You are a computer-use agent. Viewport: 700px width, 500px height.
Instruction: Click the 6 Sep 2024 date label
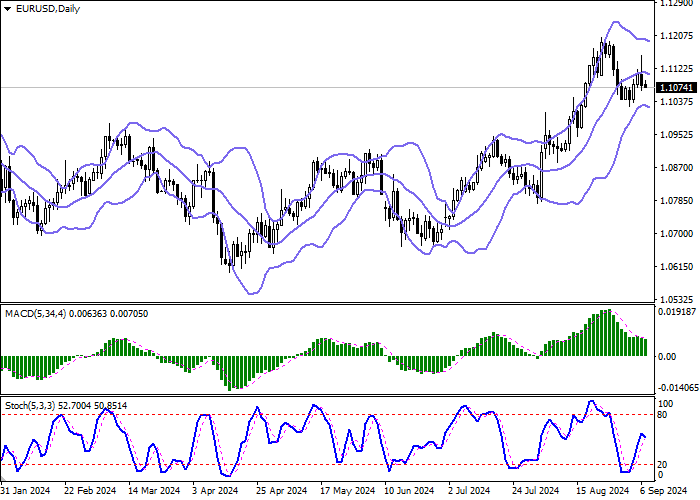pyautogui.click(x=663, y=491)
